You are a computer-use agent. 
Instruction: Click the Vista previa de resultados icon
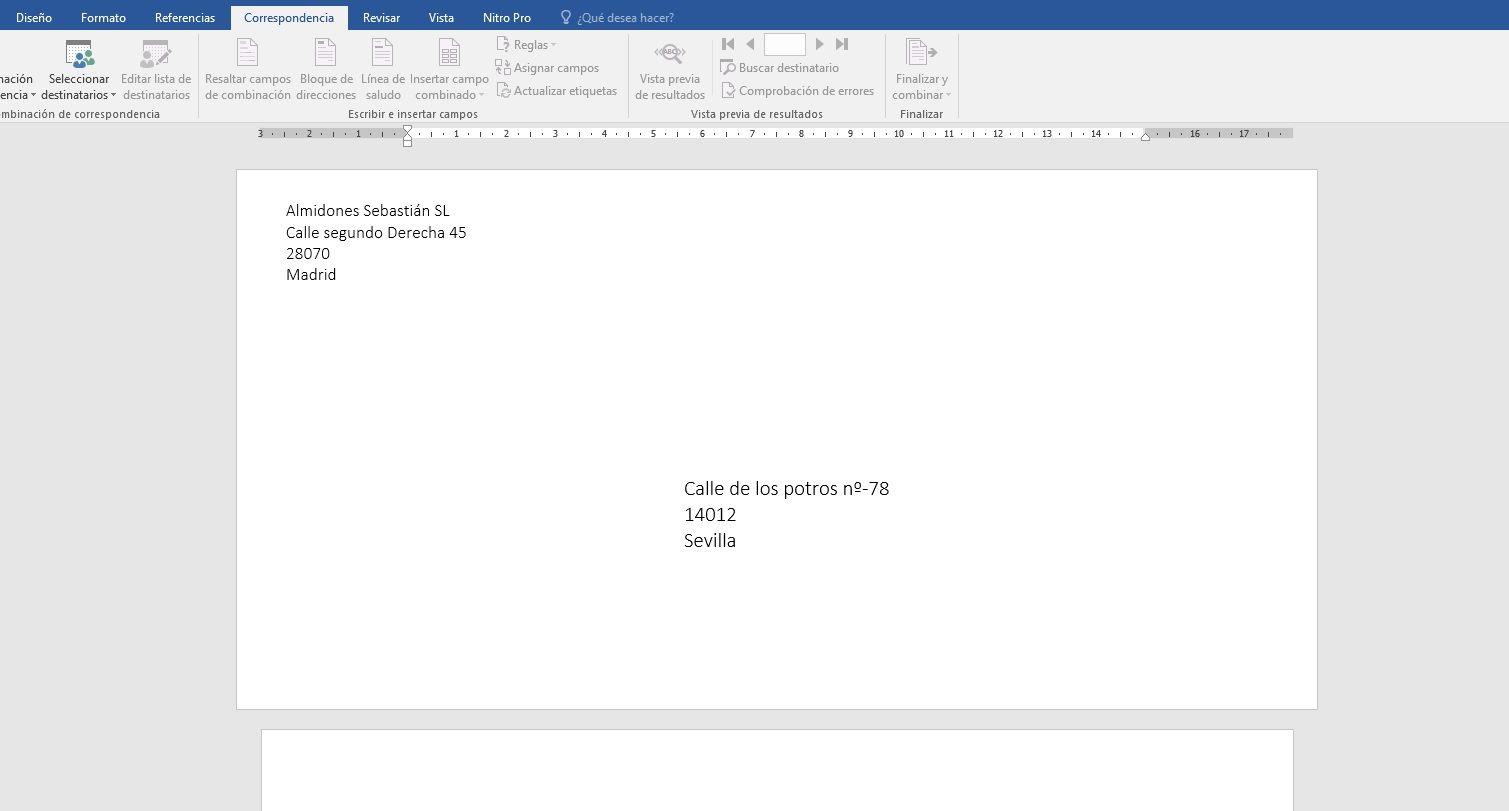[x=669, y=56]
